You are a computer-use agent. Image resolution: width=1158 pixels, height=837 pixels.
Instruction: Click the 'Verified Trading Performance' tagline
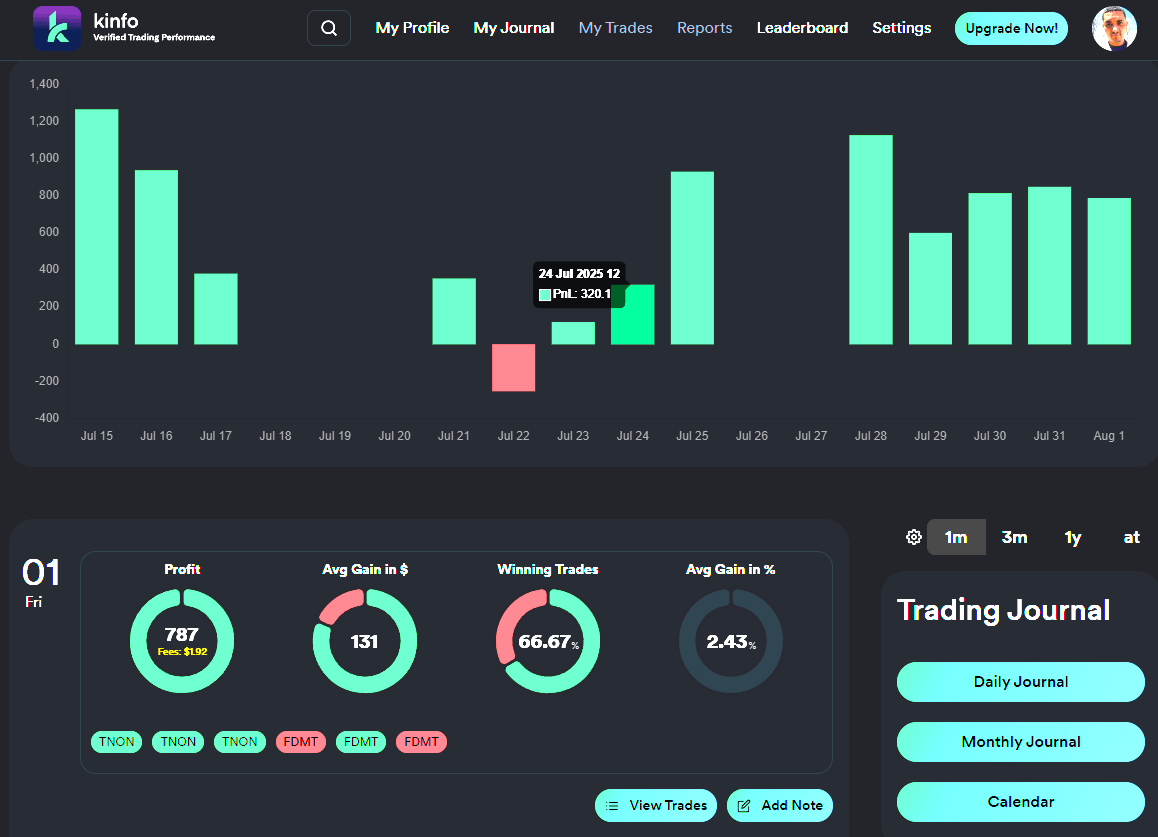[x=154, y=38]
